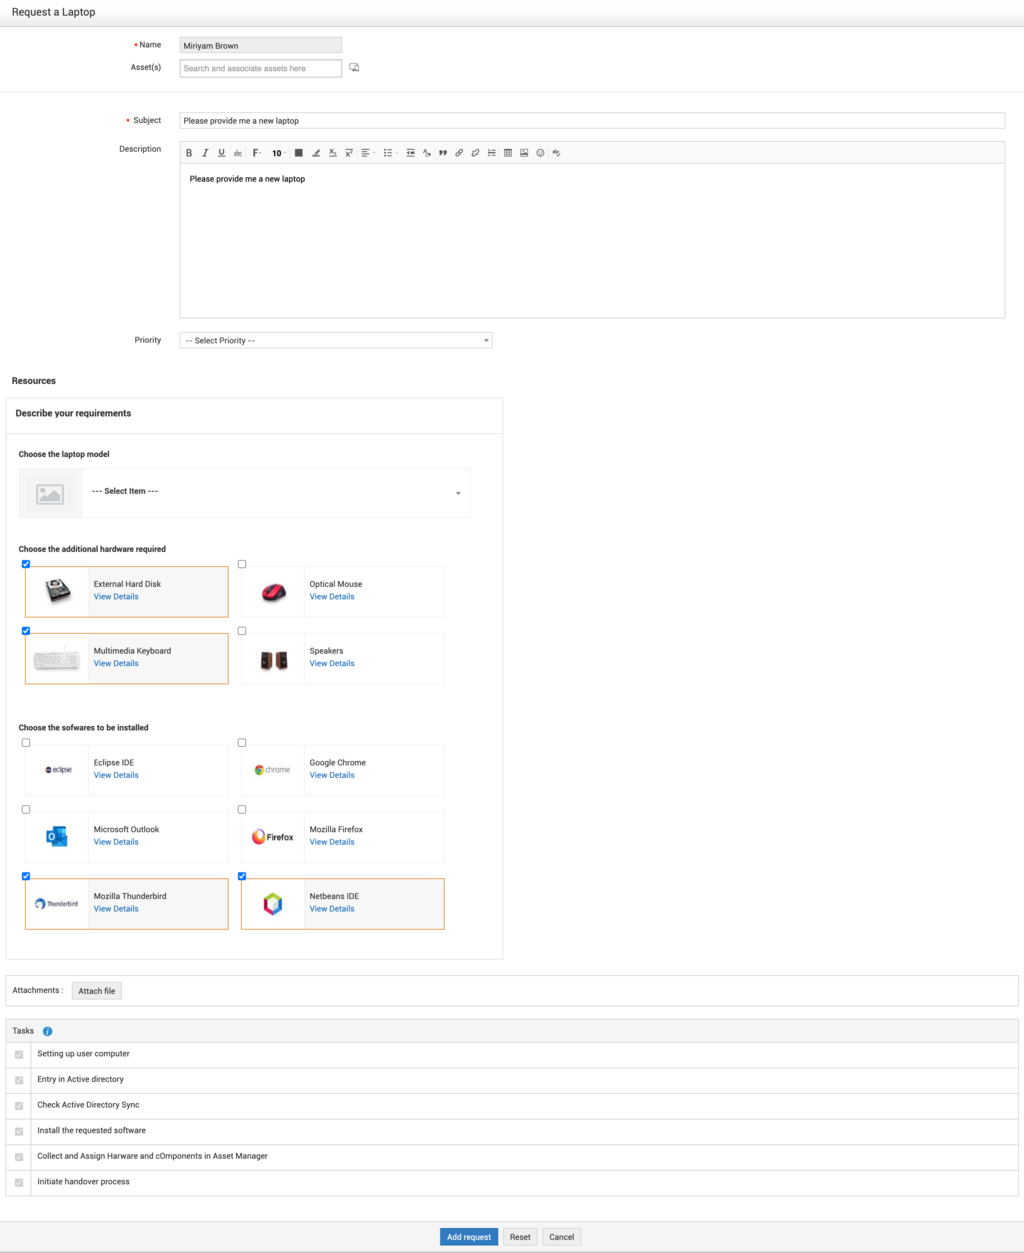Click the Google Chrome logo
This screenshot has width=1024, height=1253.
272,770
